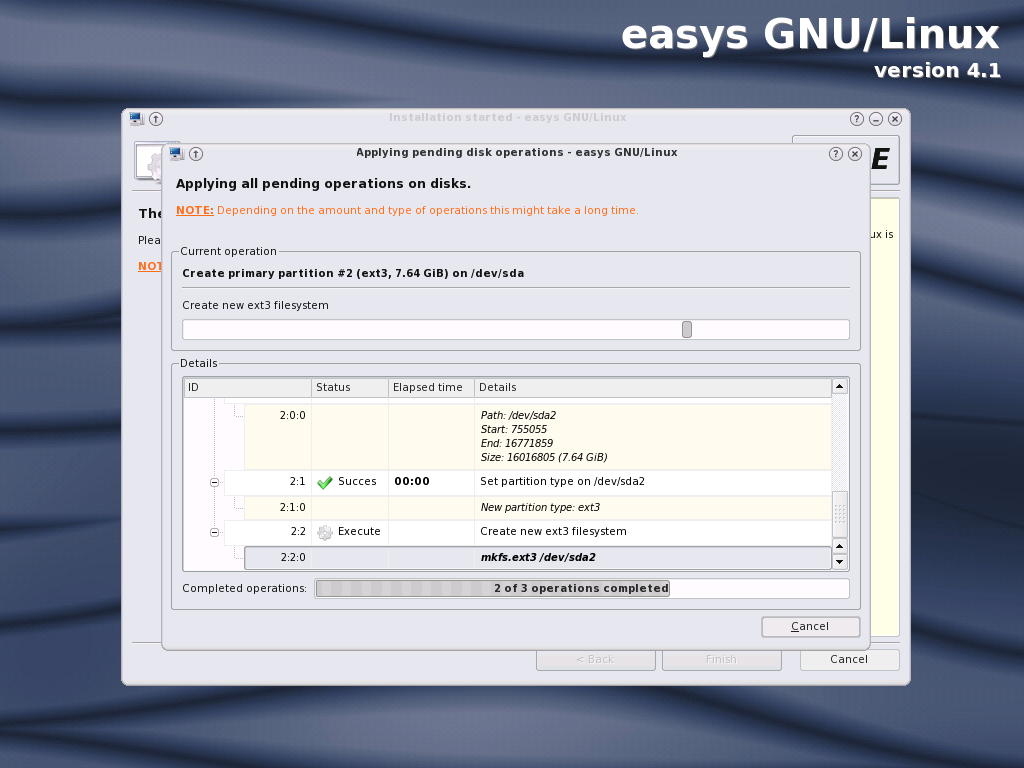
Task: Close the Installation started window
Action: pos(895,119)
